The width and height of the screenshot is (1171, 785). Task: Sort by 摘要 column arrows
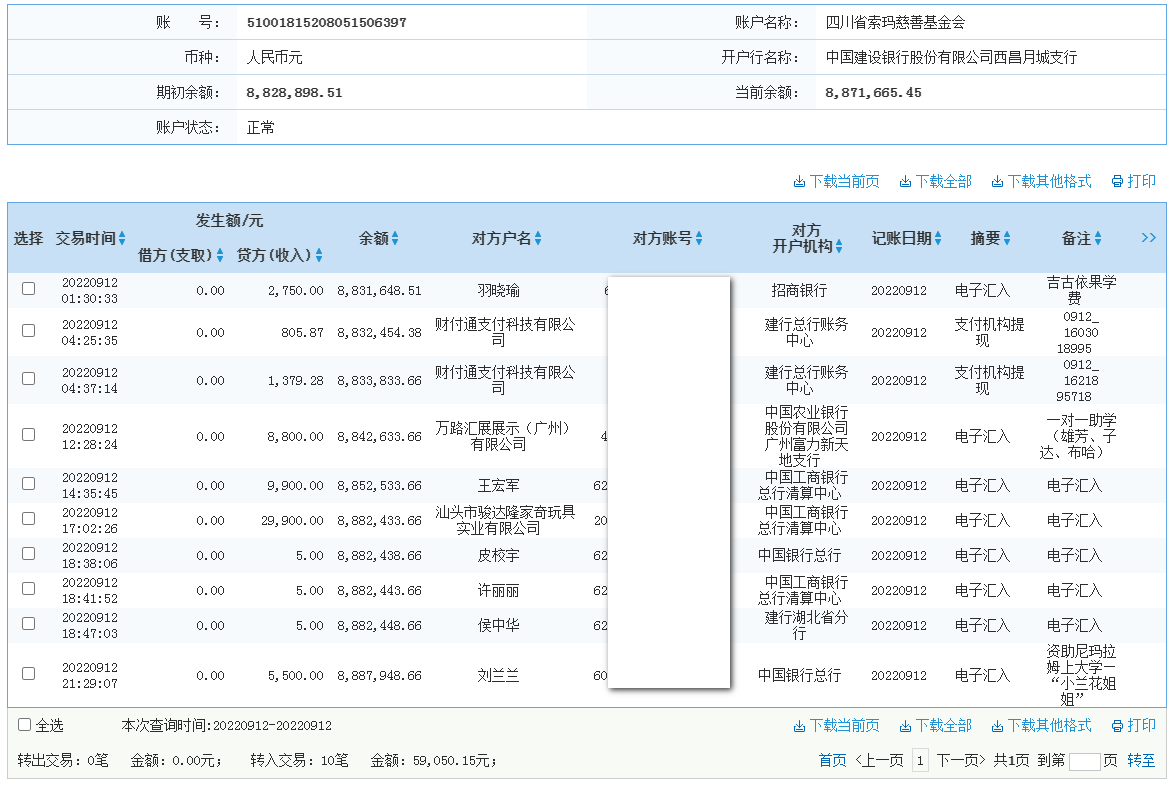(x=1007, y=238)
